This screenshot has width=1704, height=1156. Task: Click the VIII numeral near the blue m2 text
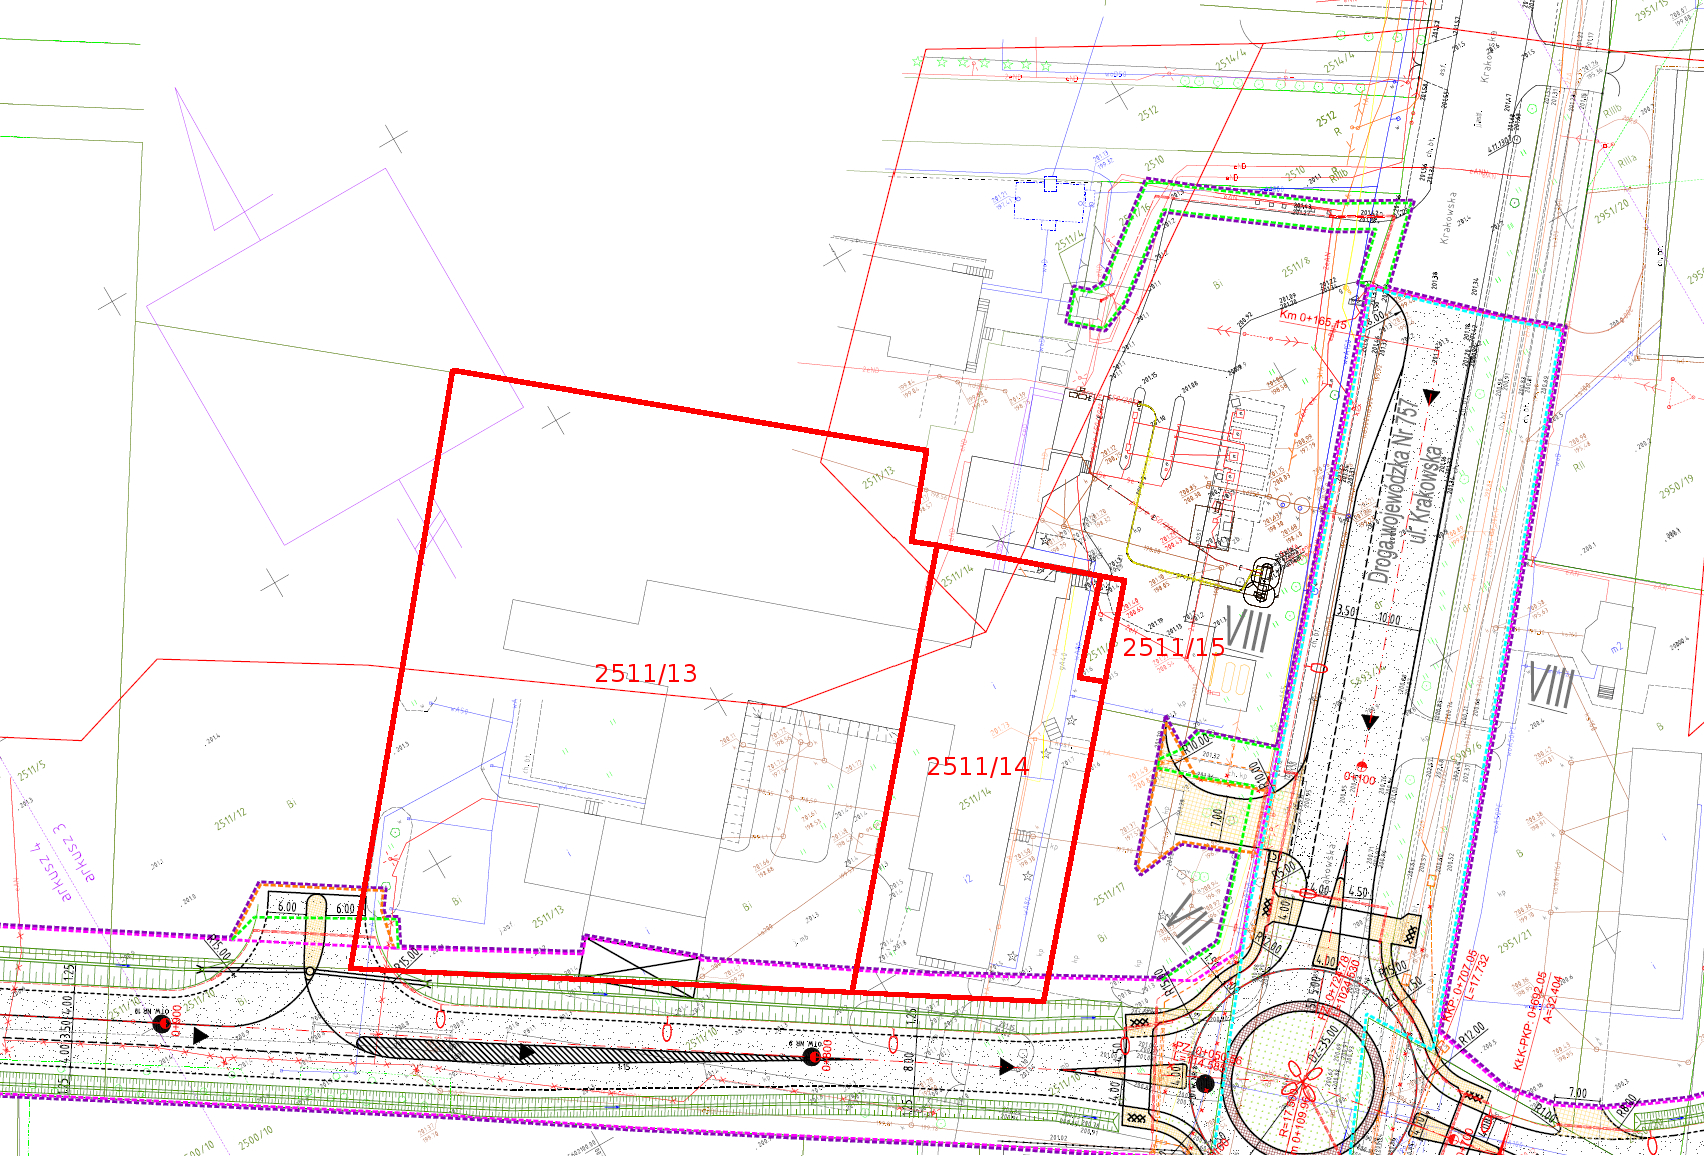(1551, 686)
